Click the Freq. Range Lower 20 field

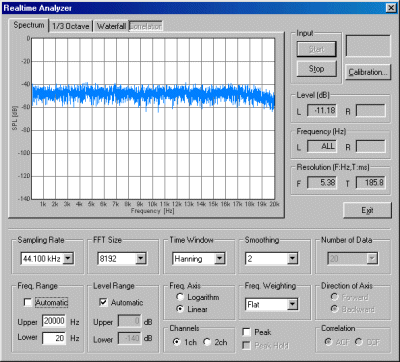coord(54,338)
